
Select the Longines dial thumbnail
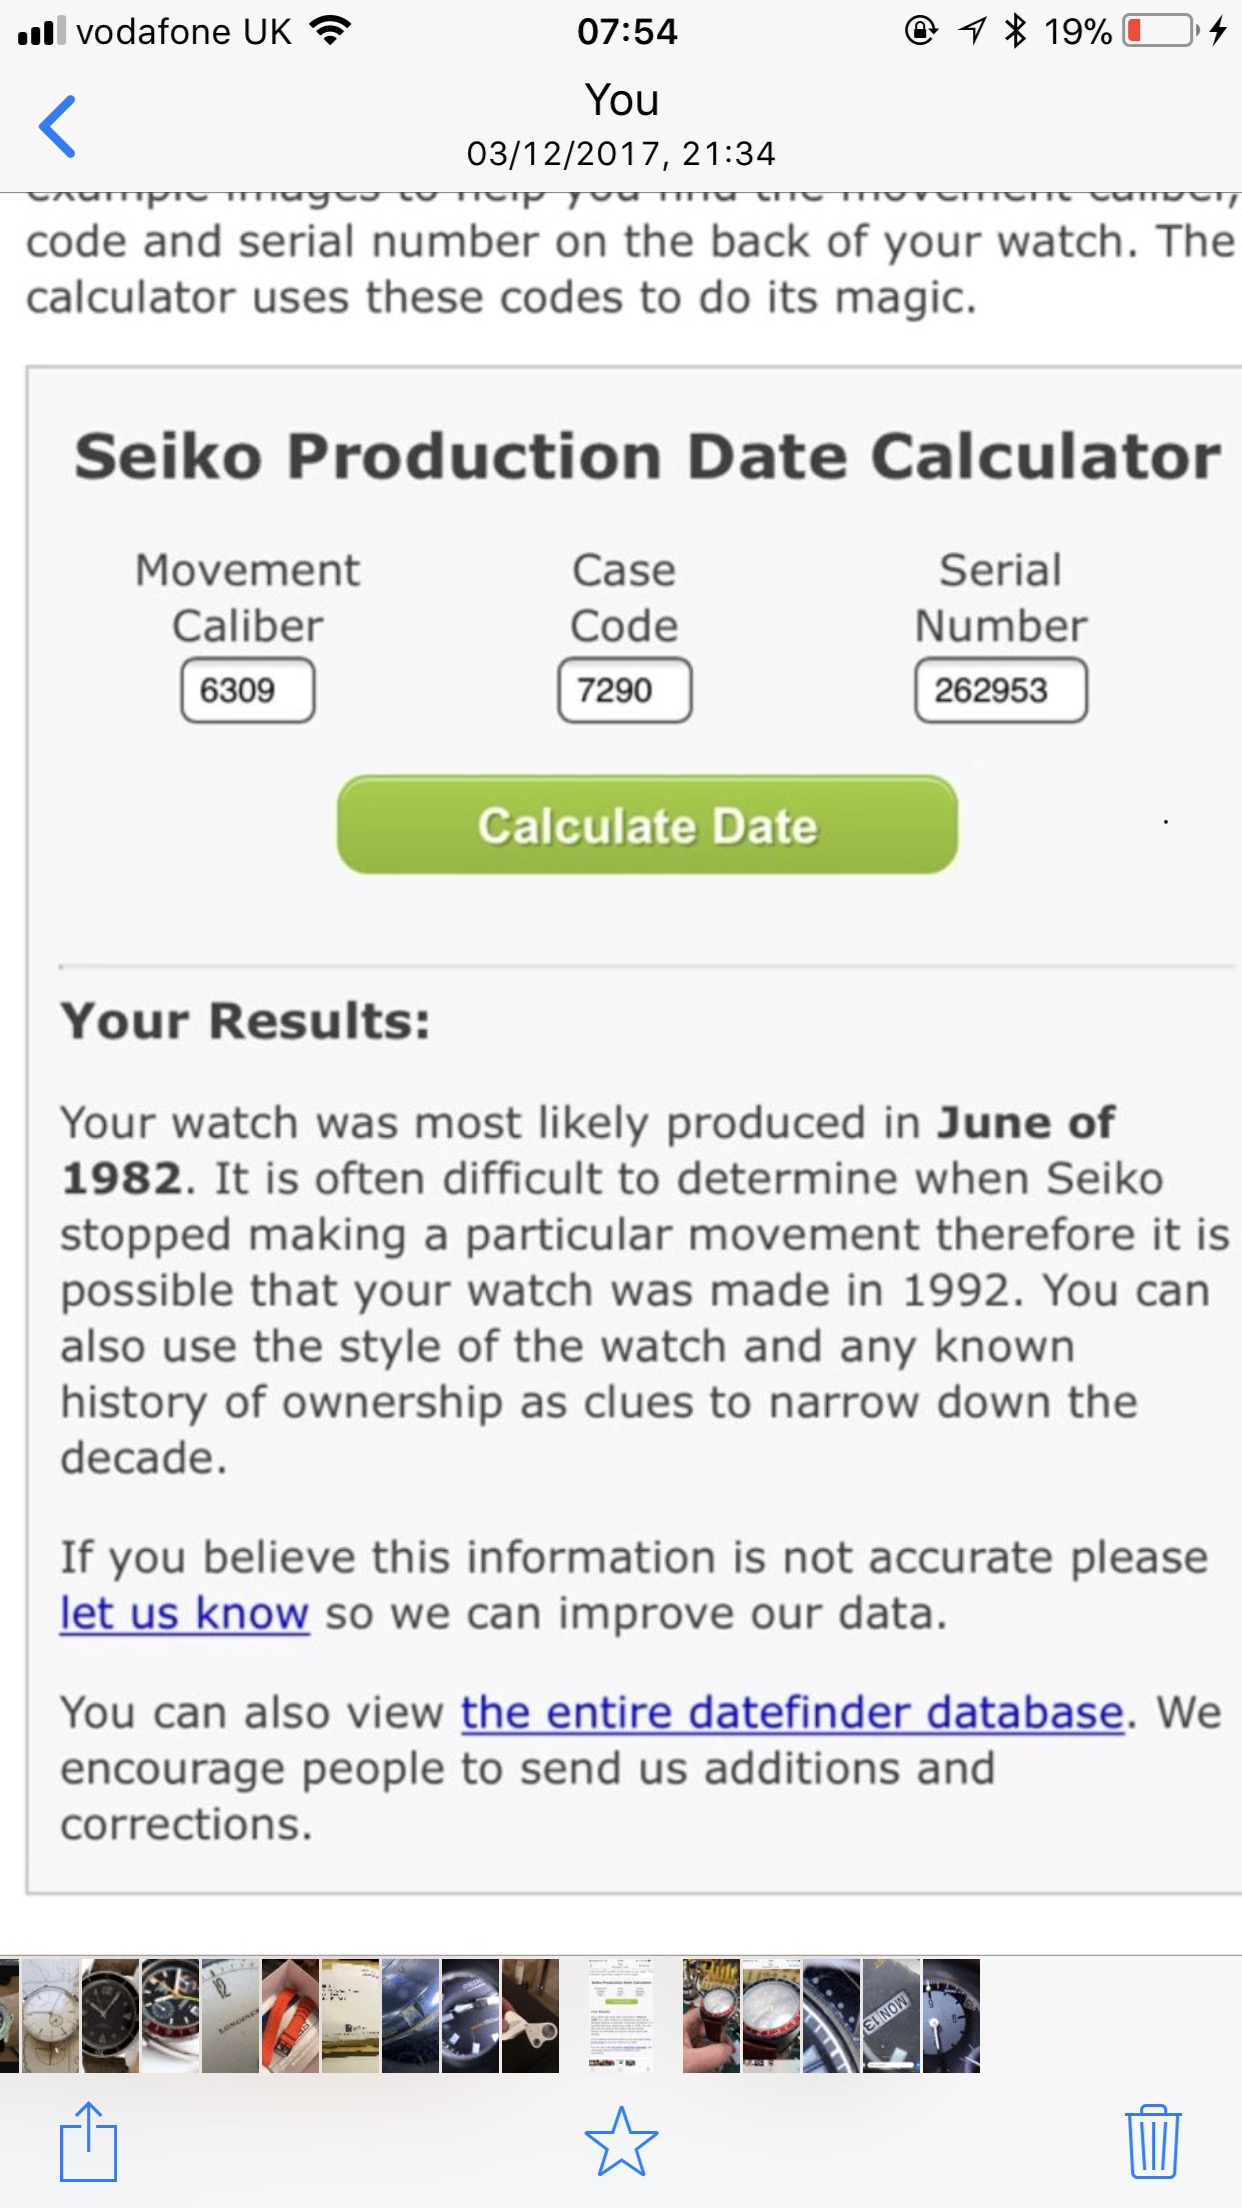coord(230,2015)
